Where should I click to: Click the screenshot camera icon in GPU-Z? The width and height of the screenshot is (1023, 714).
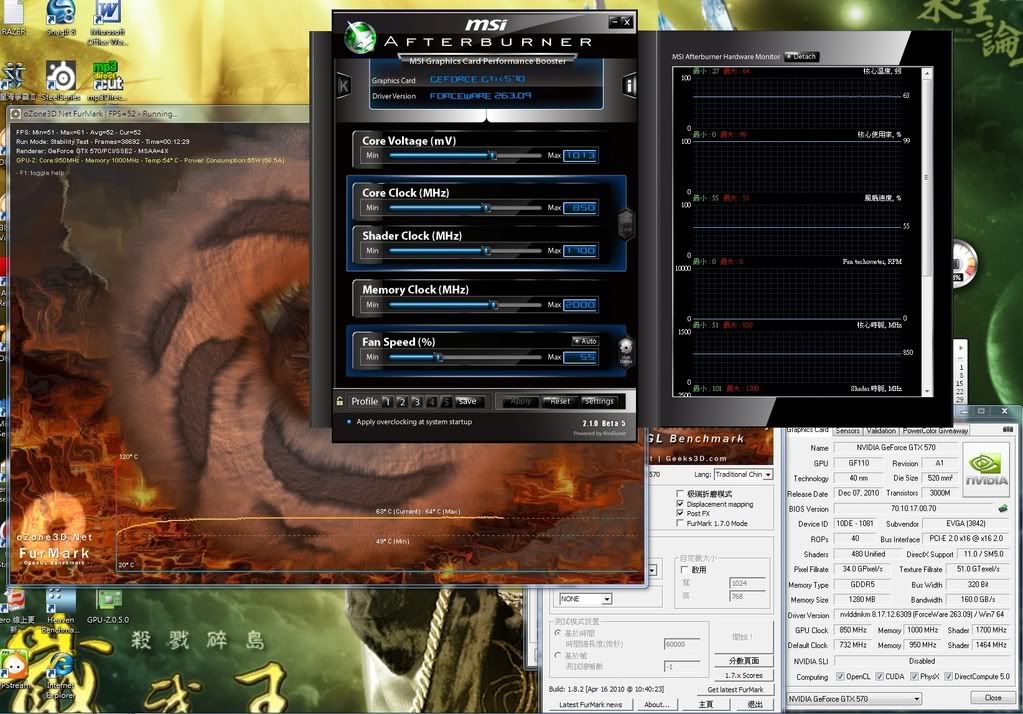tap(1008, 429)
